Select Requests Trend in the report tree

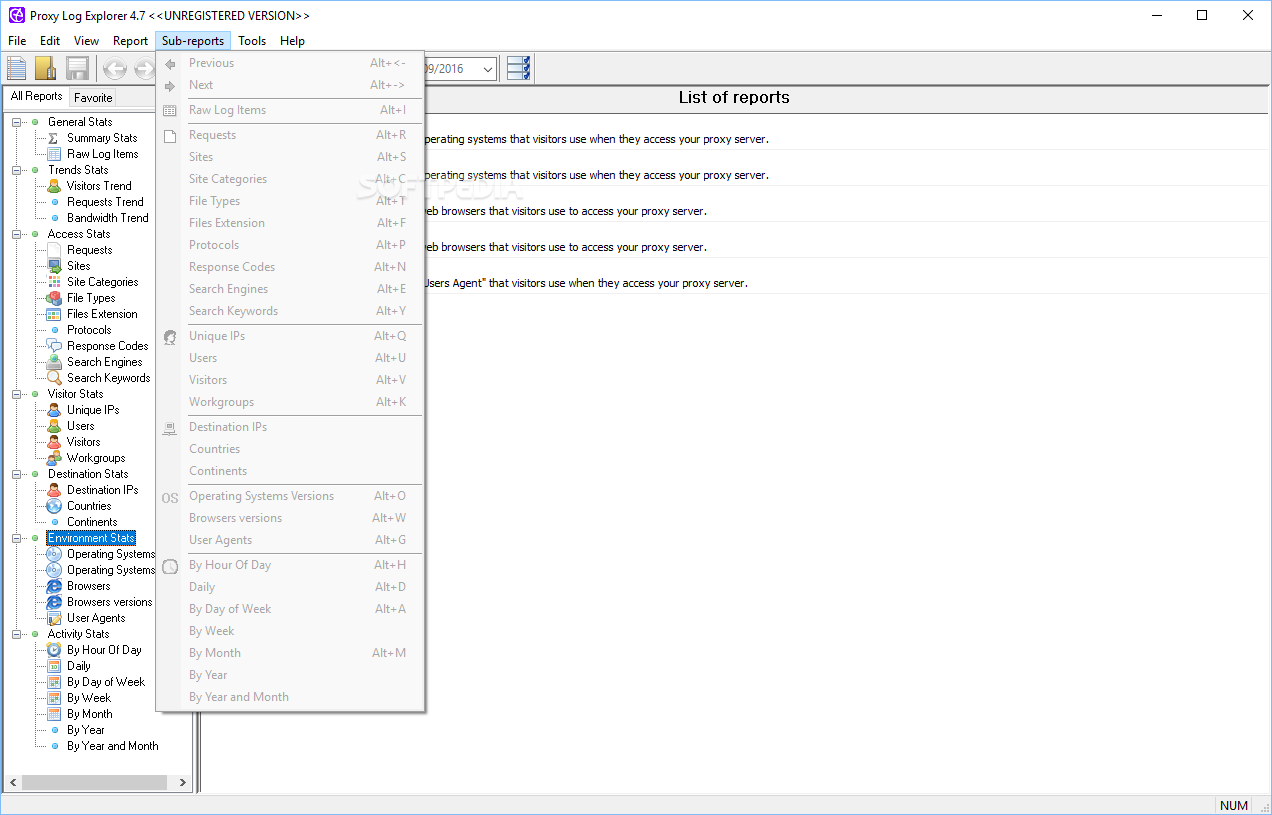point(105,202)
